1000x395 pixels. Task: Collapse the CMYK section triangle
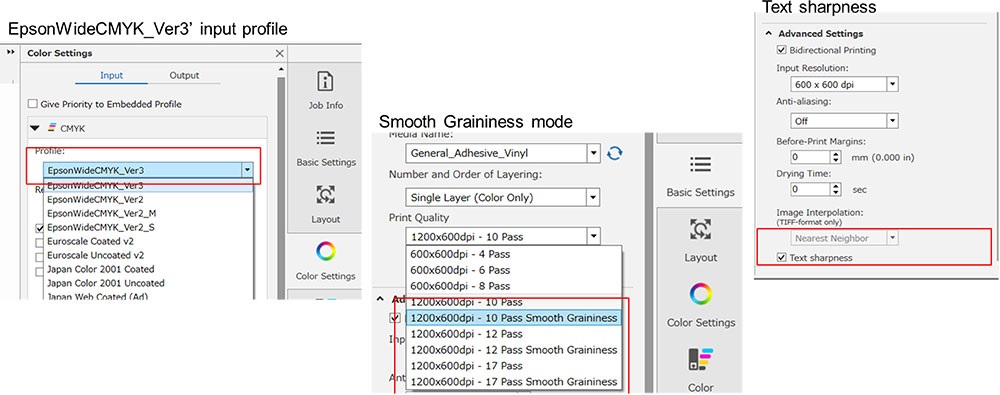pos(34,128)
